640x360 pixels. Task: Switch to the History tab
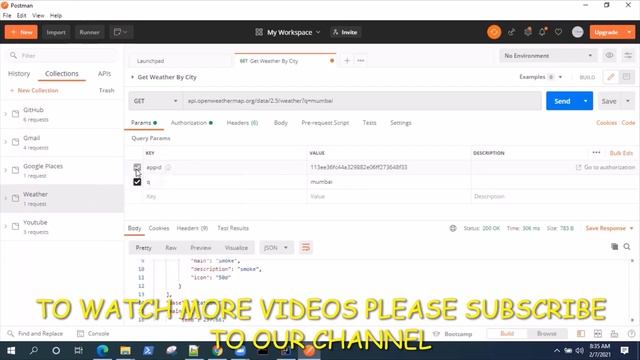coord(19,73)
